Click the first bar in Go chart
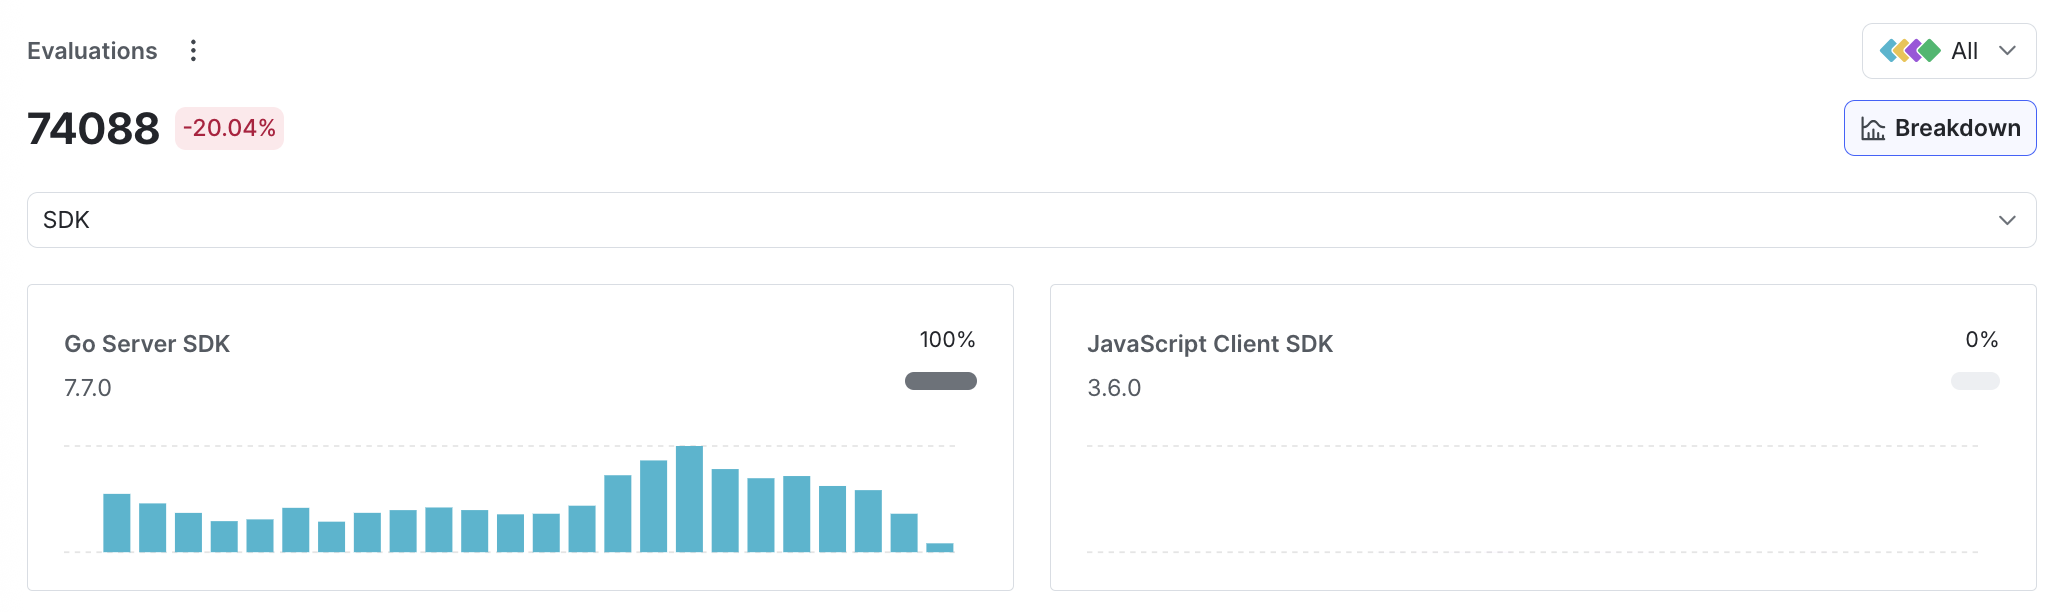The width and height of the screenshot is (2062, 612). point(117,523)
